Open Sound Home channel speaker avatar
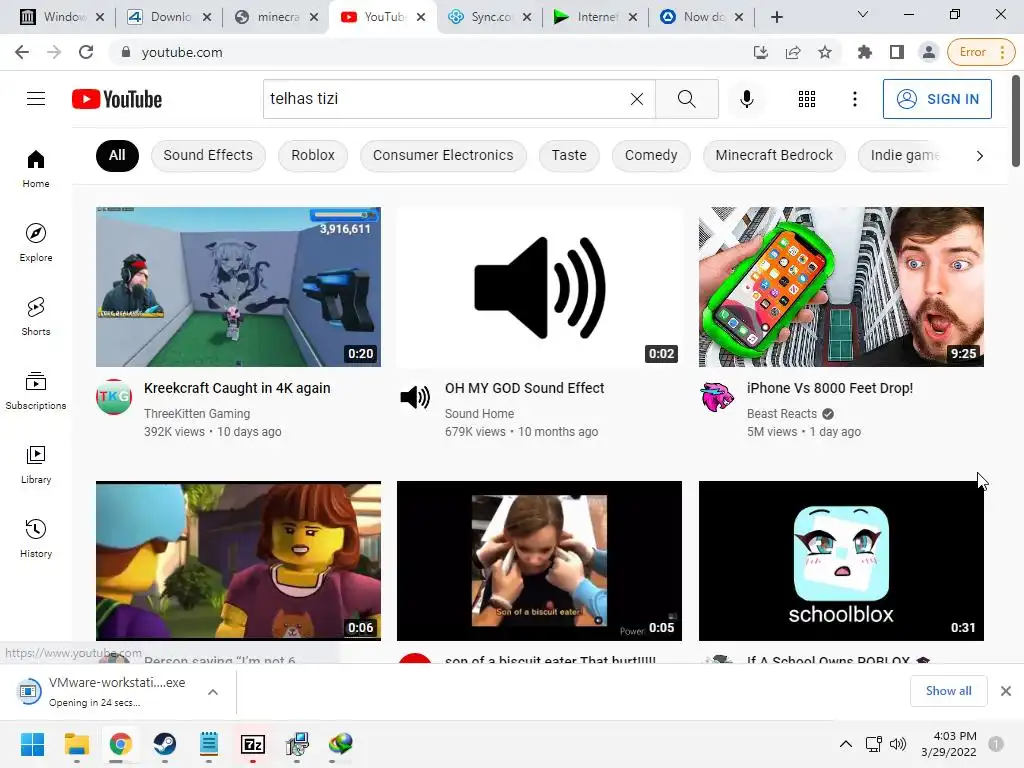The width and height of the screenshot is (1024, 768). [x=415, y=396]
